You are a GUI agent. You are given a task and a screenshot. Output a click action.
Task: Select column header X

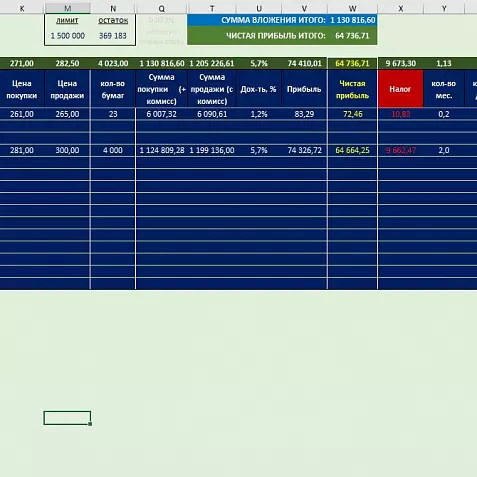401,8
